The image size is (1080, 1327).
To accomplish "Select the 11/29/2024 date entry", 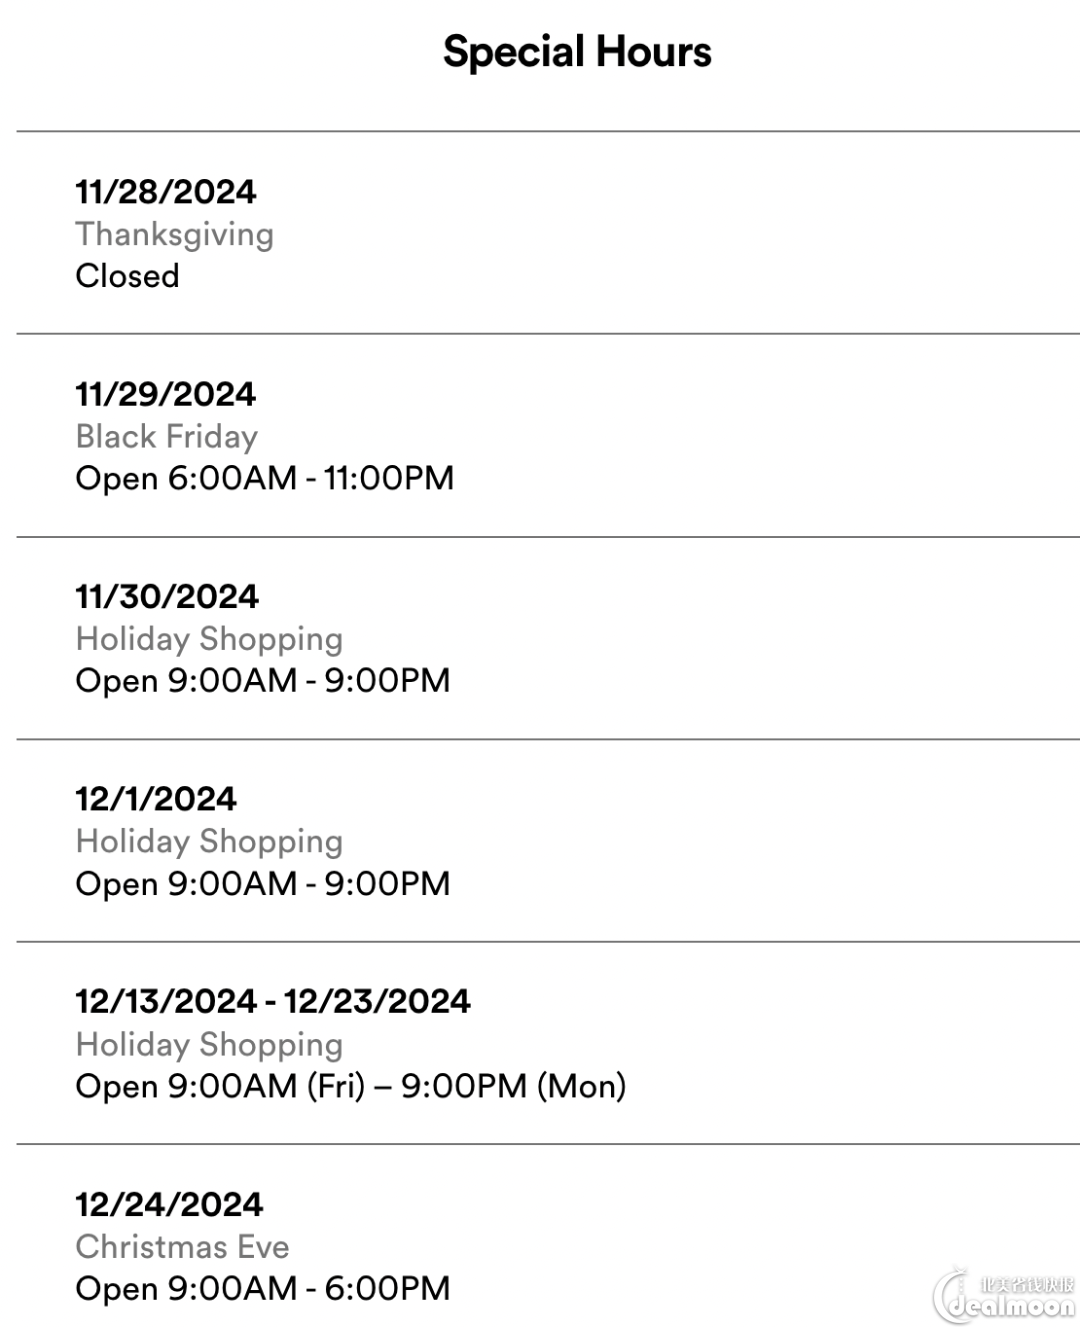I will coord(166,394).
